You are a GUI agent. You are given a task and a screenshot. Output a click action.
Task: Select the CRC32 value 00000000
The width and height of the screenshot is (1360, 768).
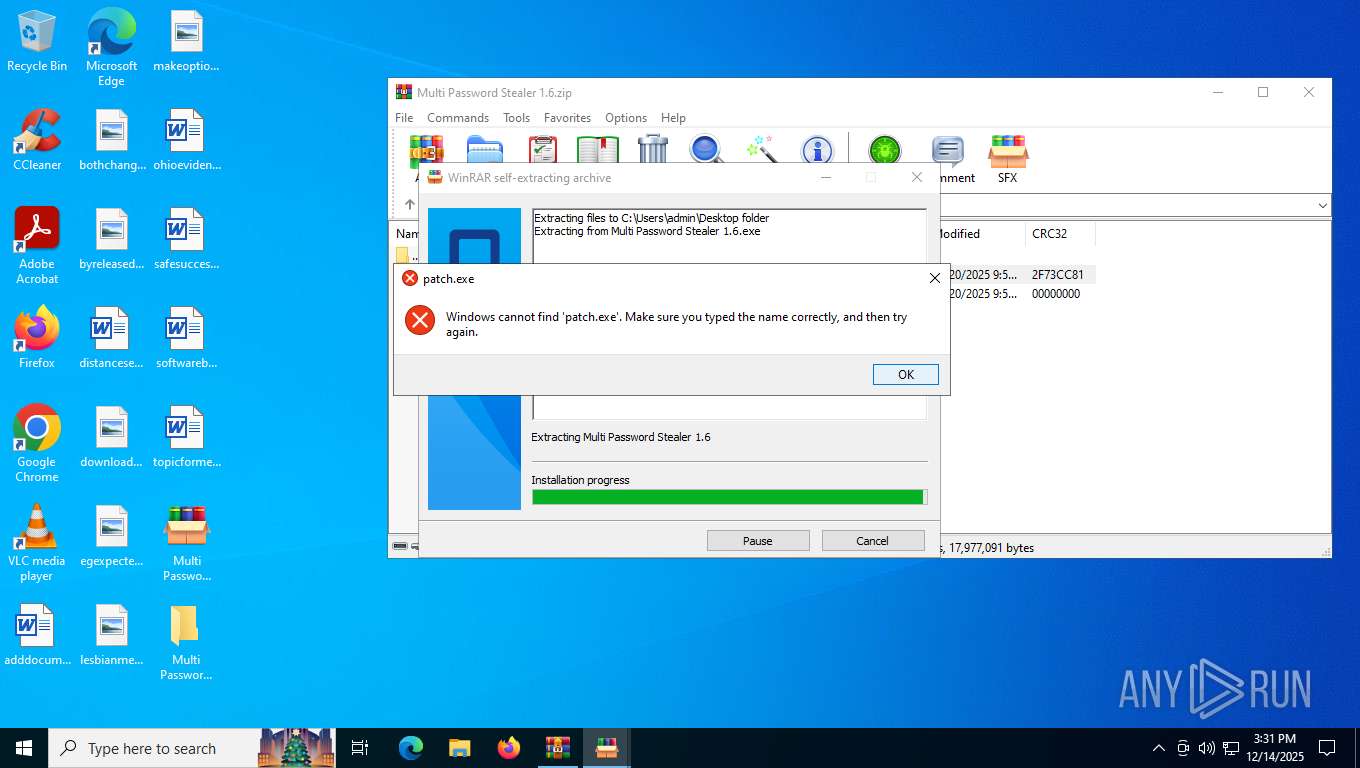[1056, 294]
